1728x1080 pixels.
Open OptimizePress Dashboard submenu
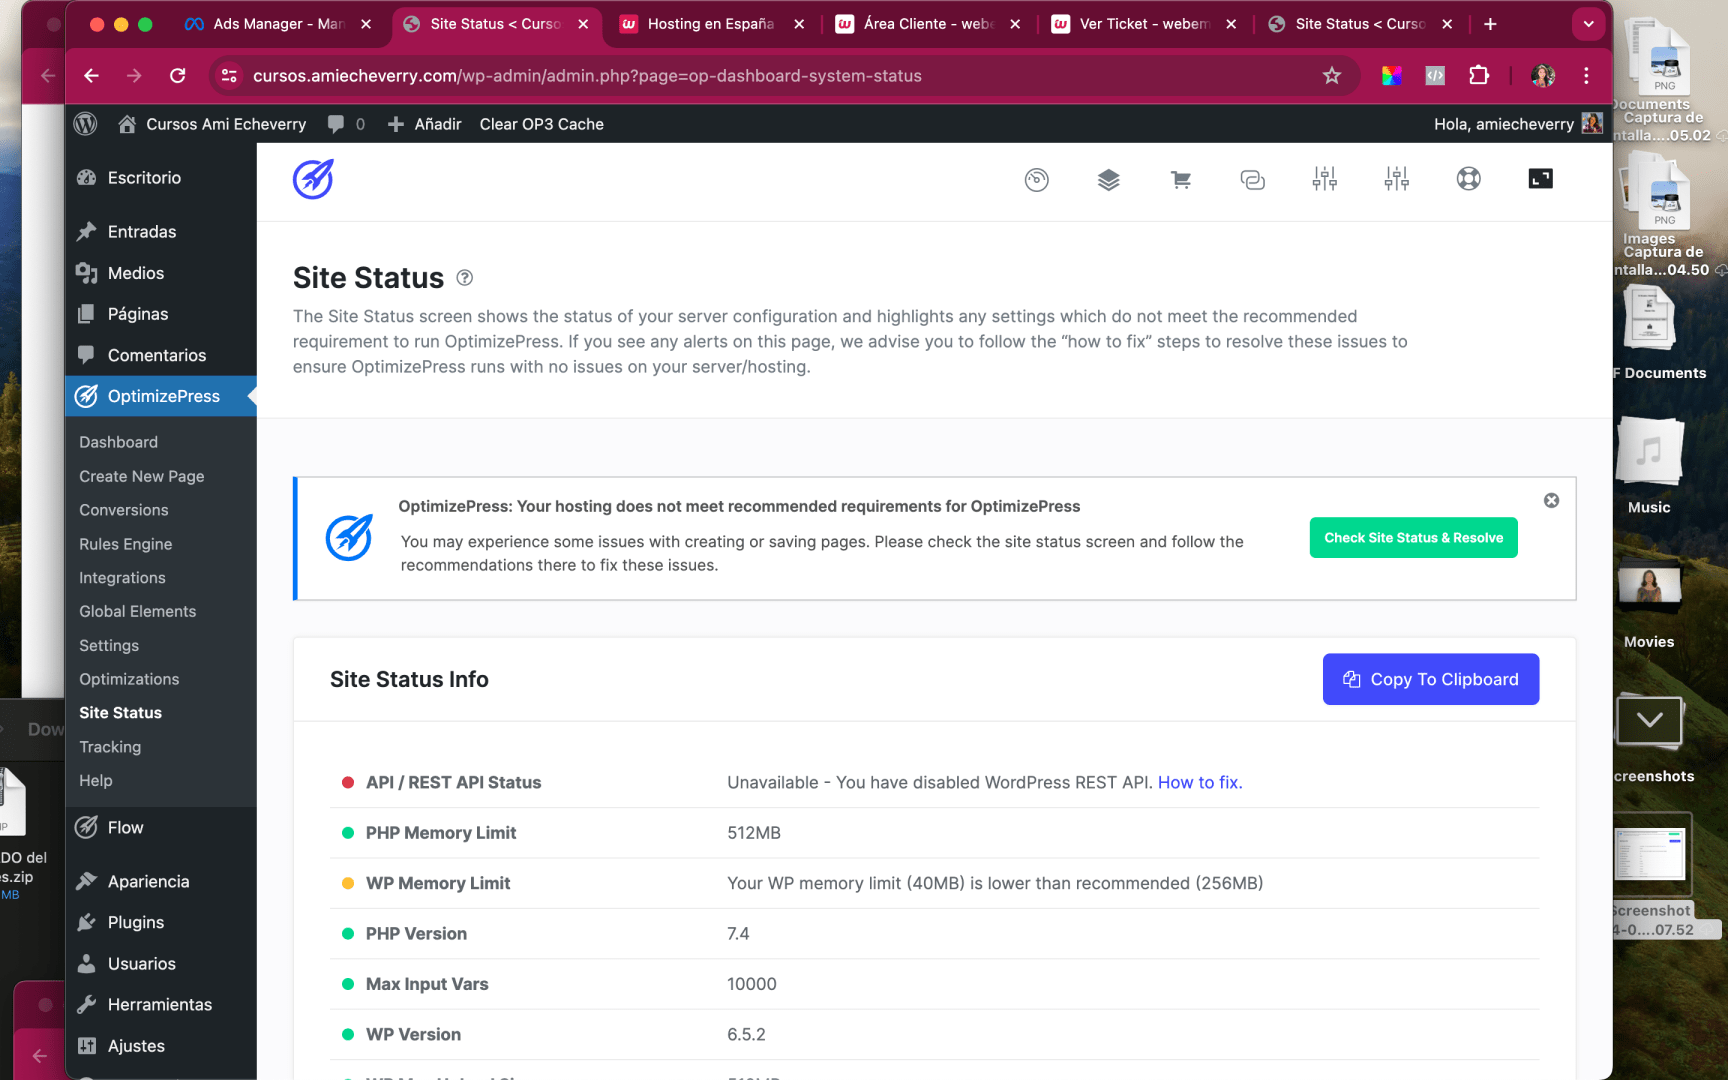click(x=118, y=442)
